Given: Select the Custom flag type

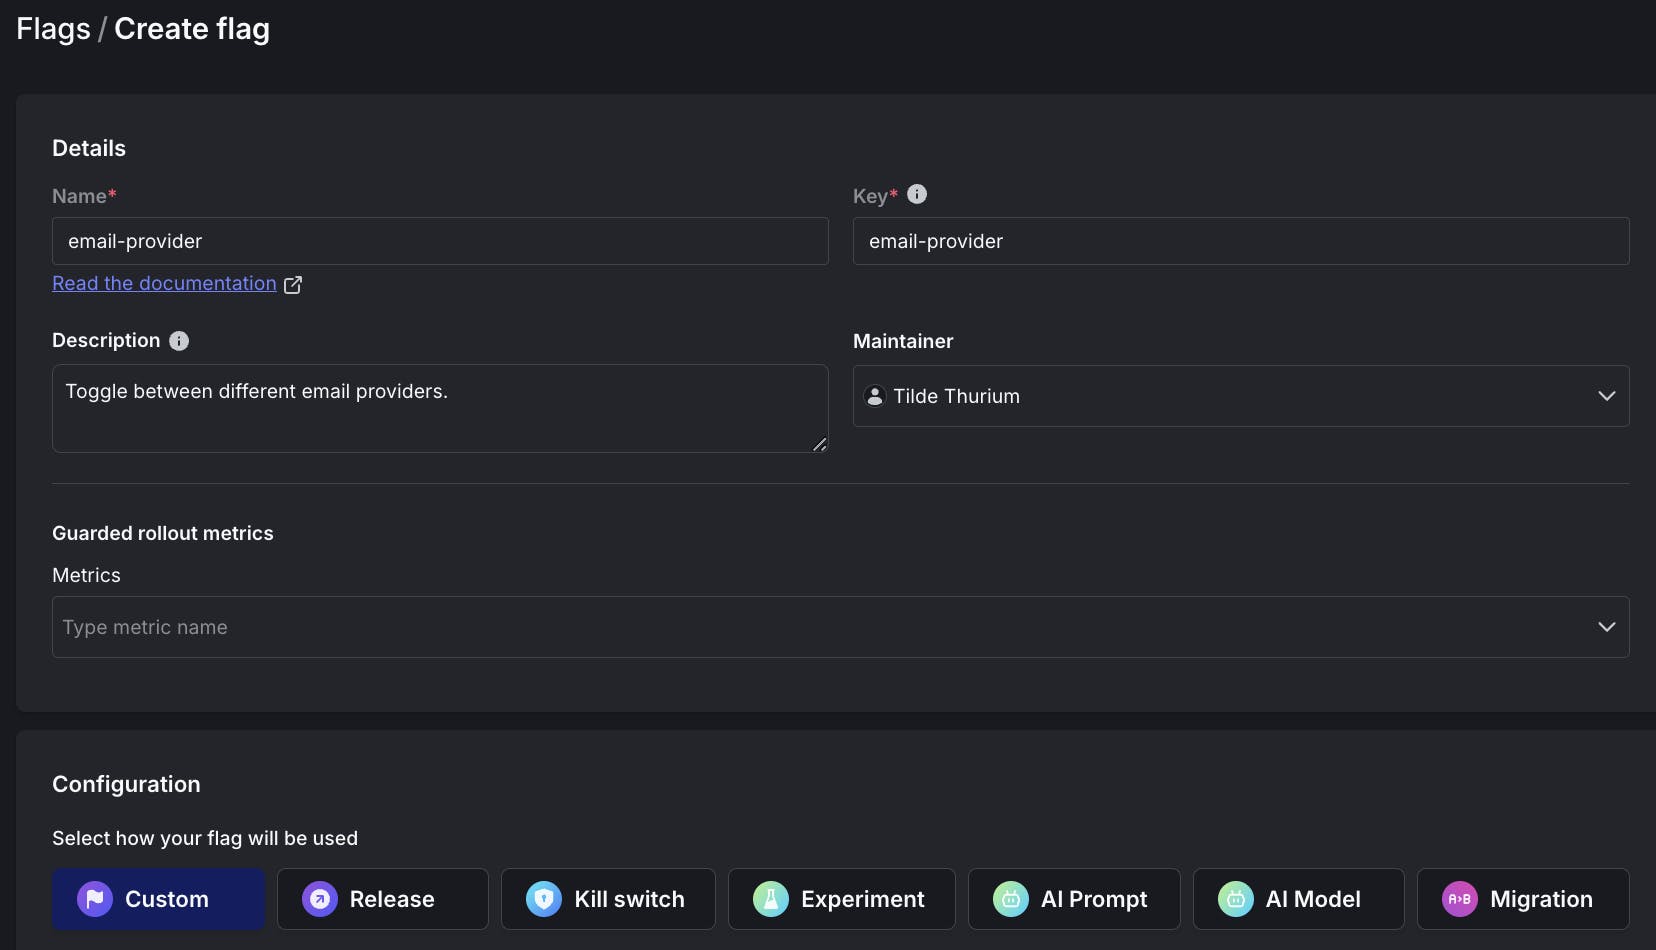Looking at the screenshot, I should 158,899.
